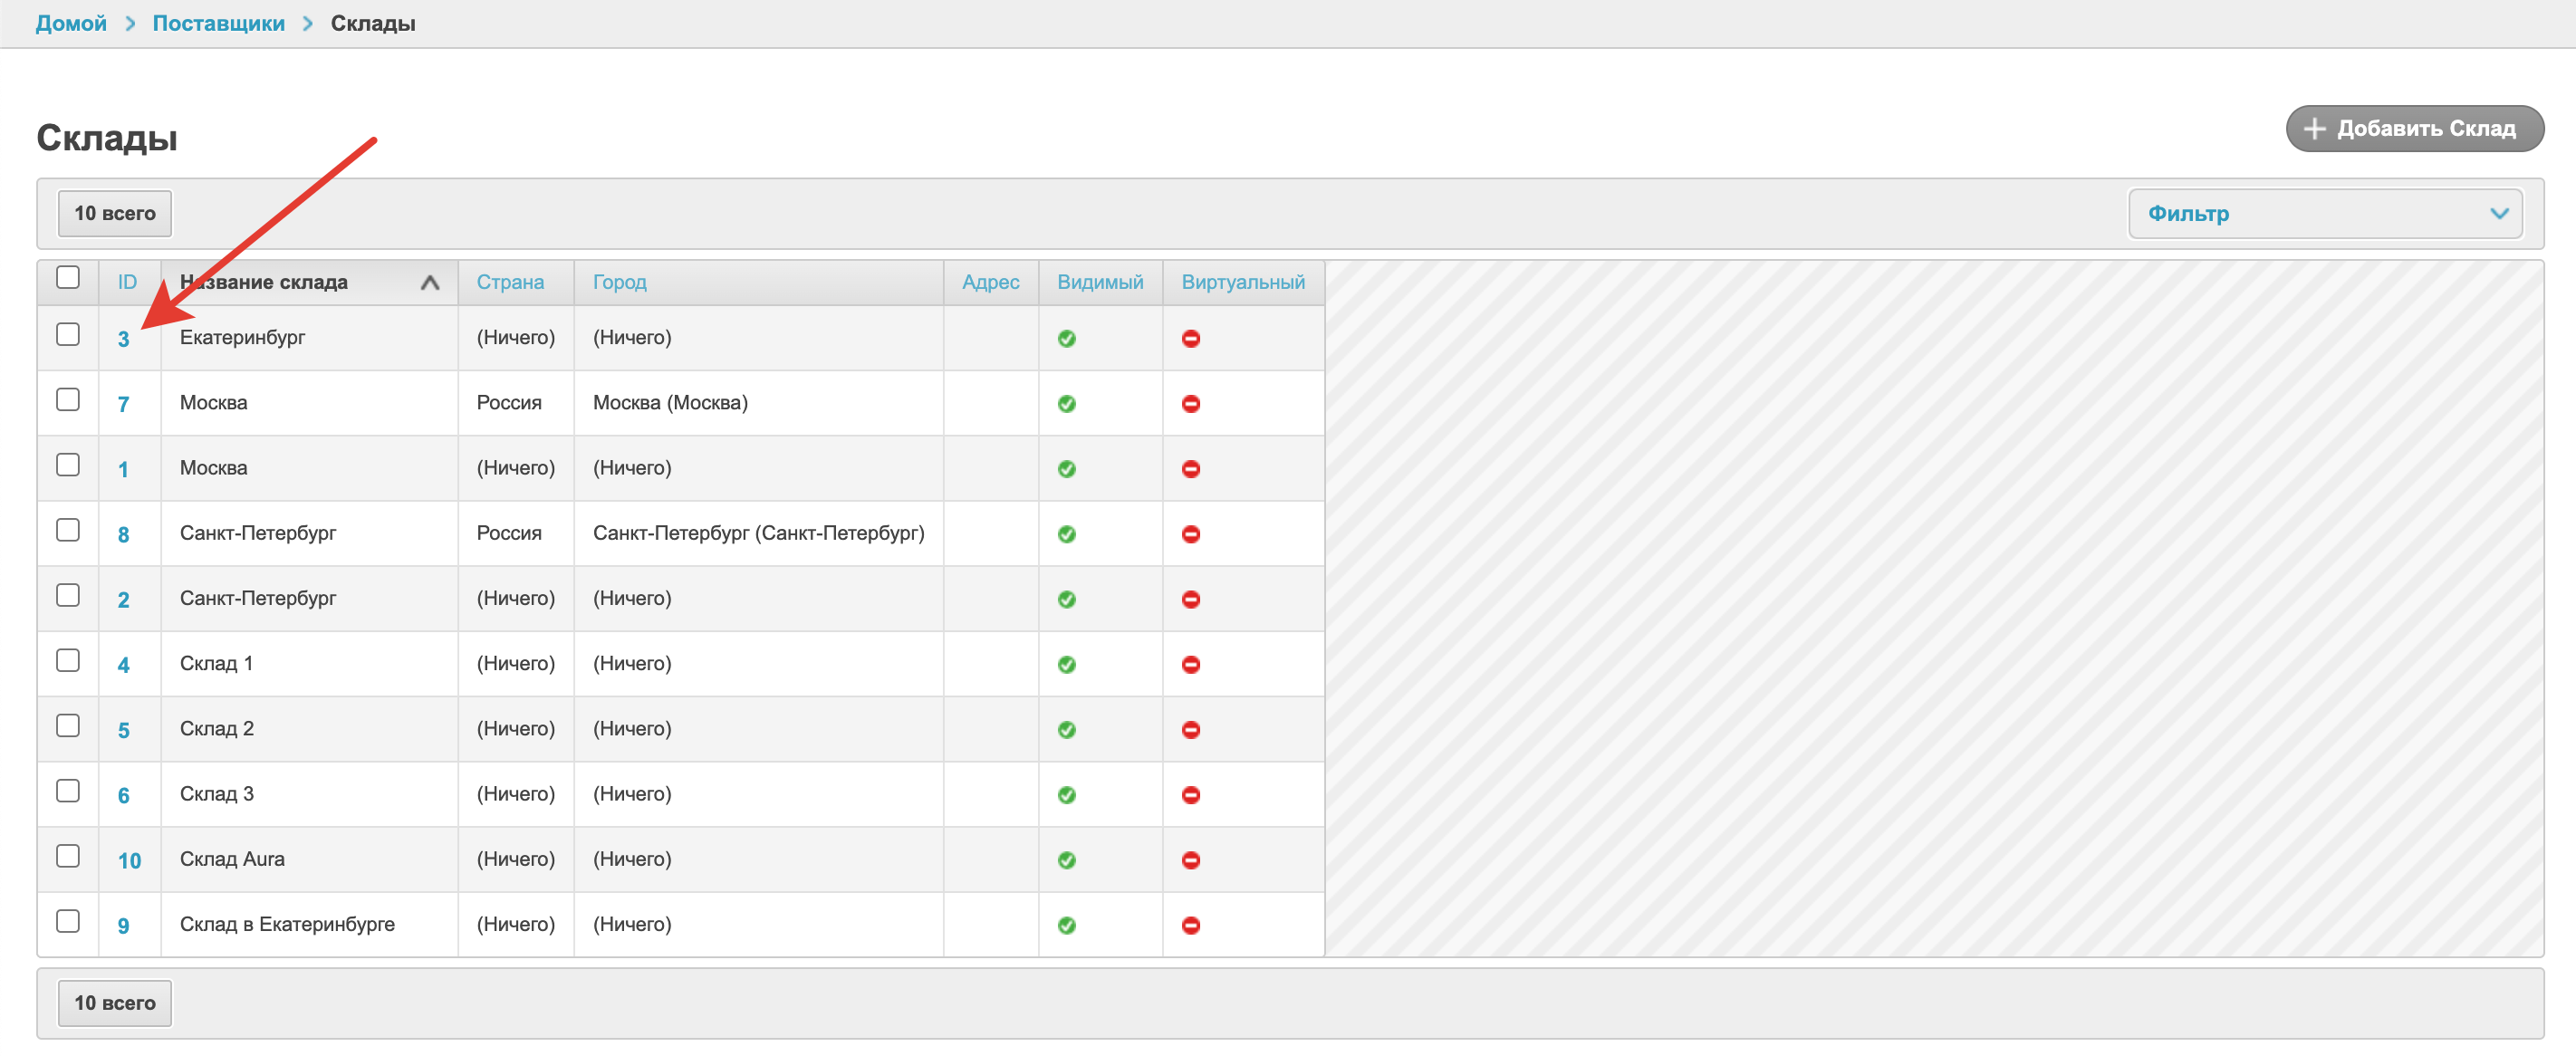Sort by Виртуальный column header
This screenshot has height=1056, width=2576.
tap(1242, 282)
